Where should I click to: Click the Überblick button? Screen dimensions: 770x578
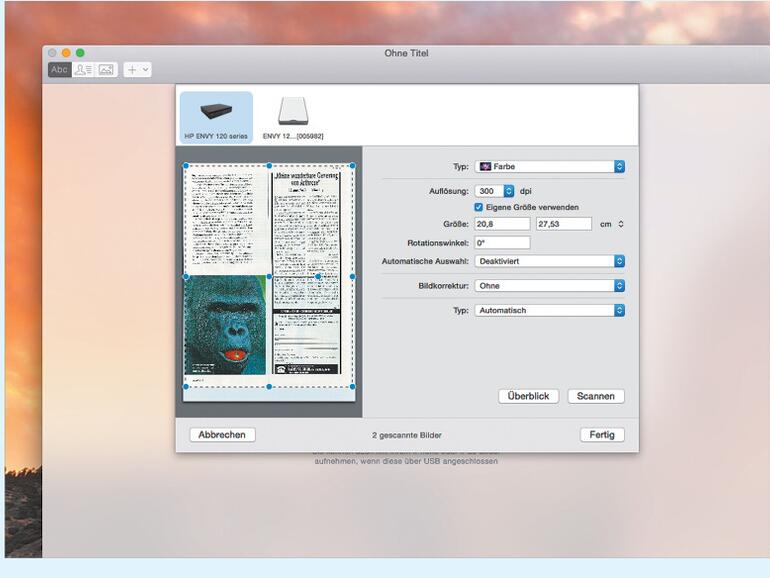(x=528, y=396)
